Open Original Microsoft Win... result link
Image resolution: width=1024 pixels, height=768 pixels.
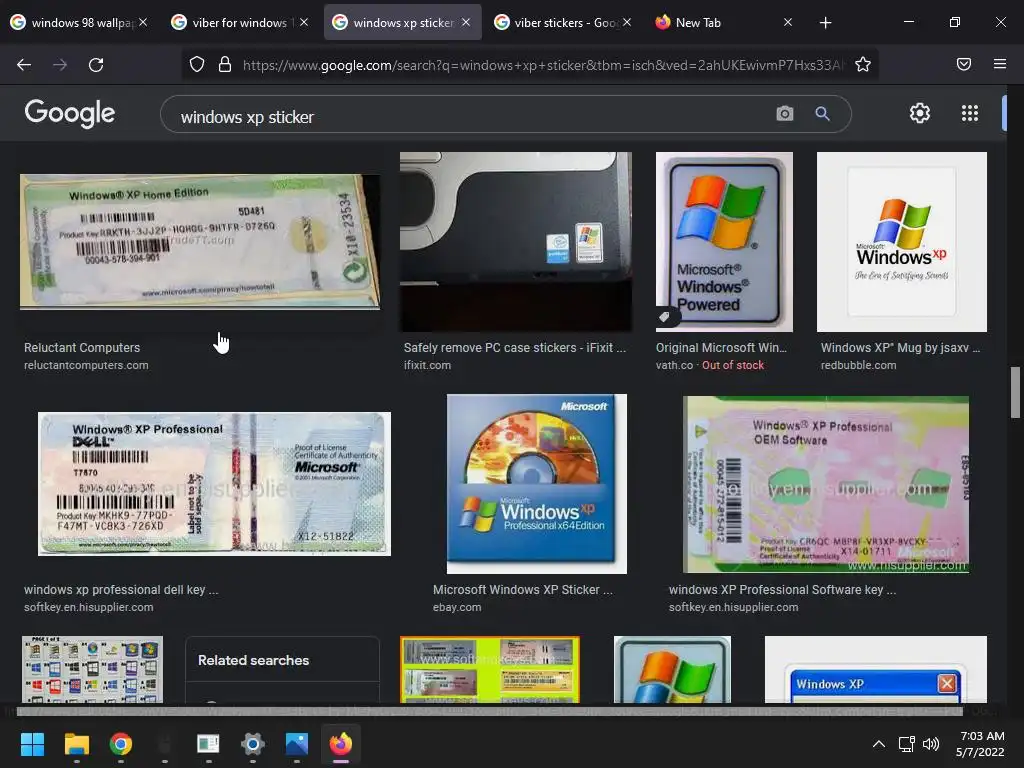click(722, 347)
